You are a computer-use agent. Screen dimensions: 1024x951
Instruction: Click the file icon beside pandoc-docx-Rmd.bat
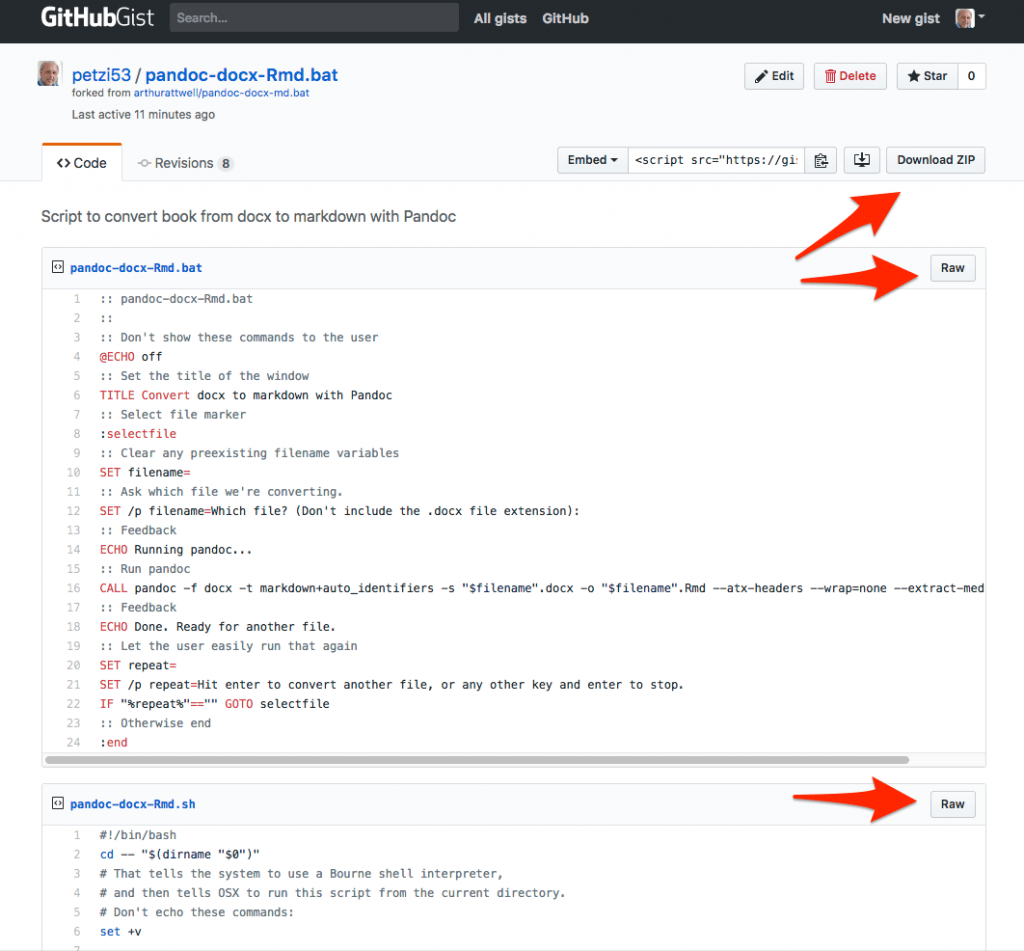point(57,267)
